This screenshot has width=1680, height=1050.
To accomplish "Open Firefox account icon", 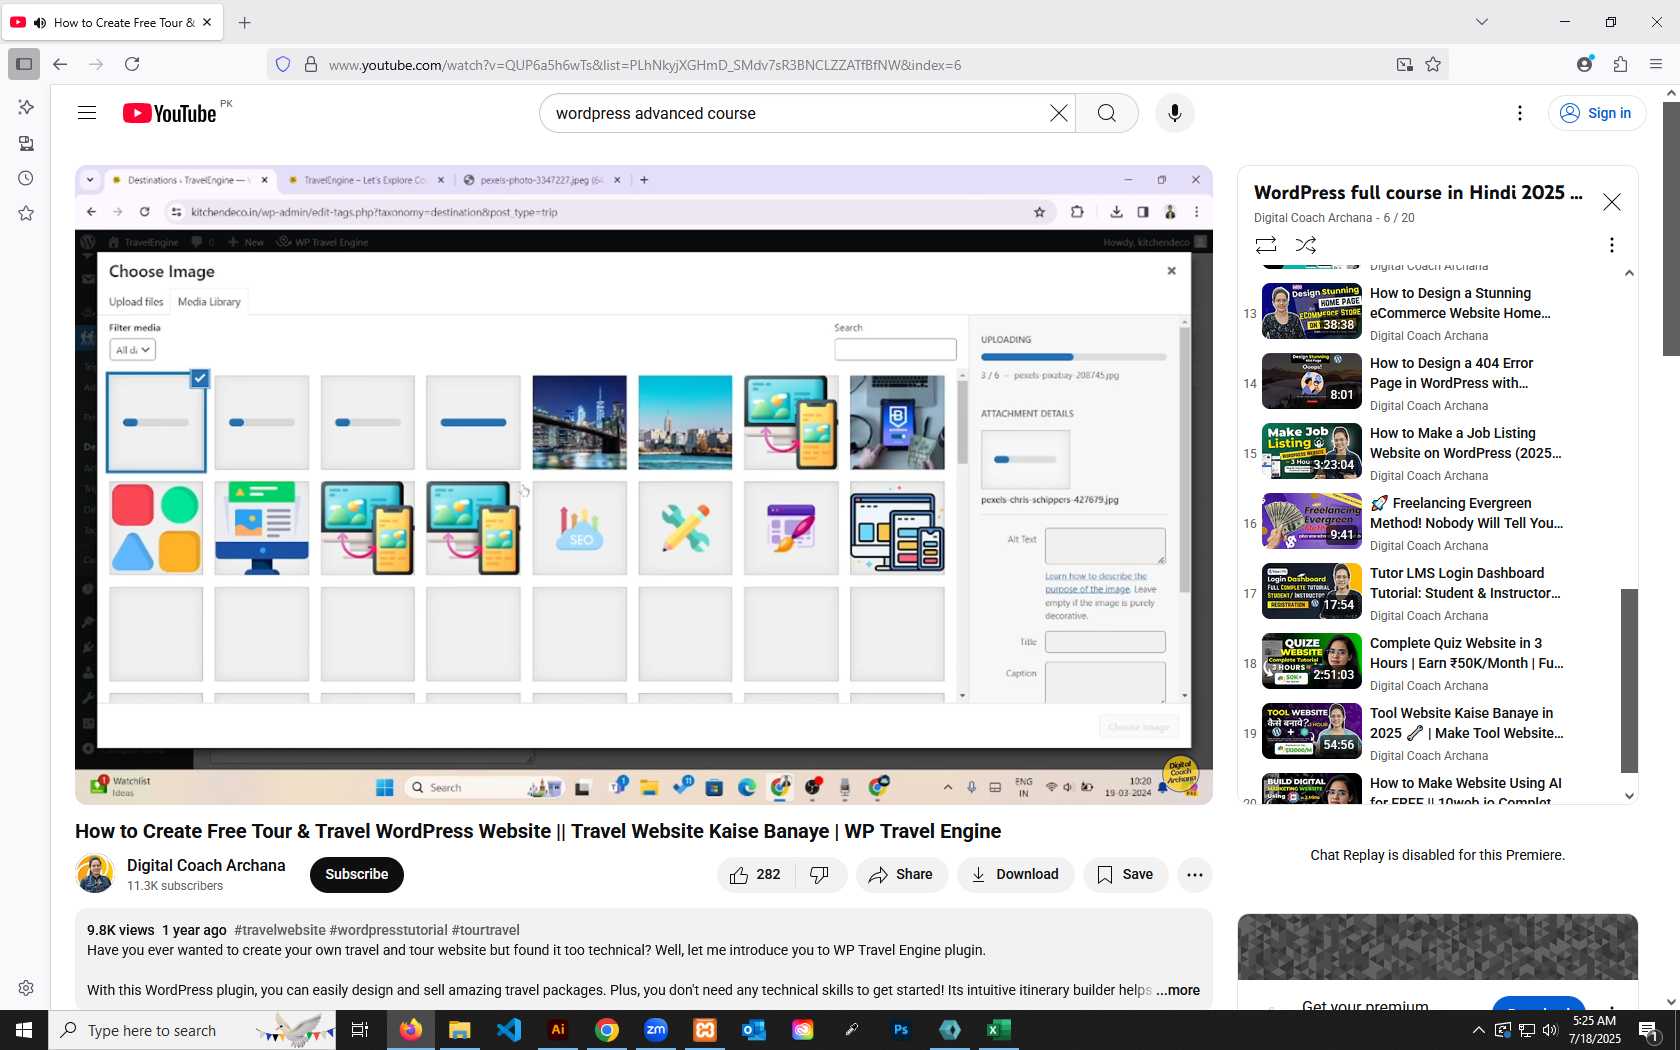I will pyautogui.click(x=1584, y=64).
